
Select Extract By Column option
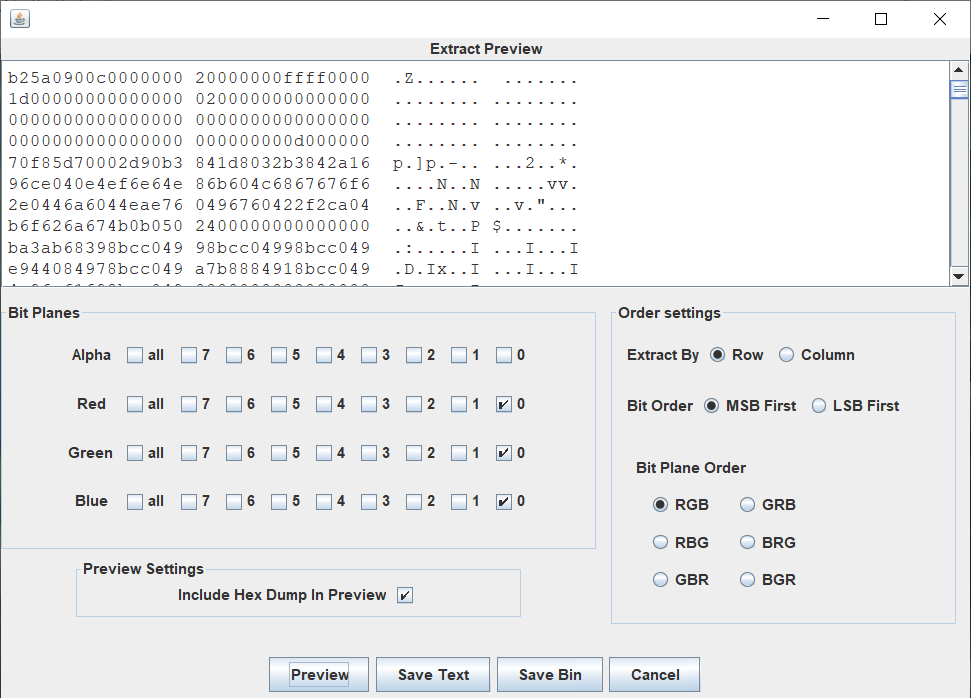(x=786, y=355)
